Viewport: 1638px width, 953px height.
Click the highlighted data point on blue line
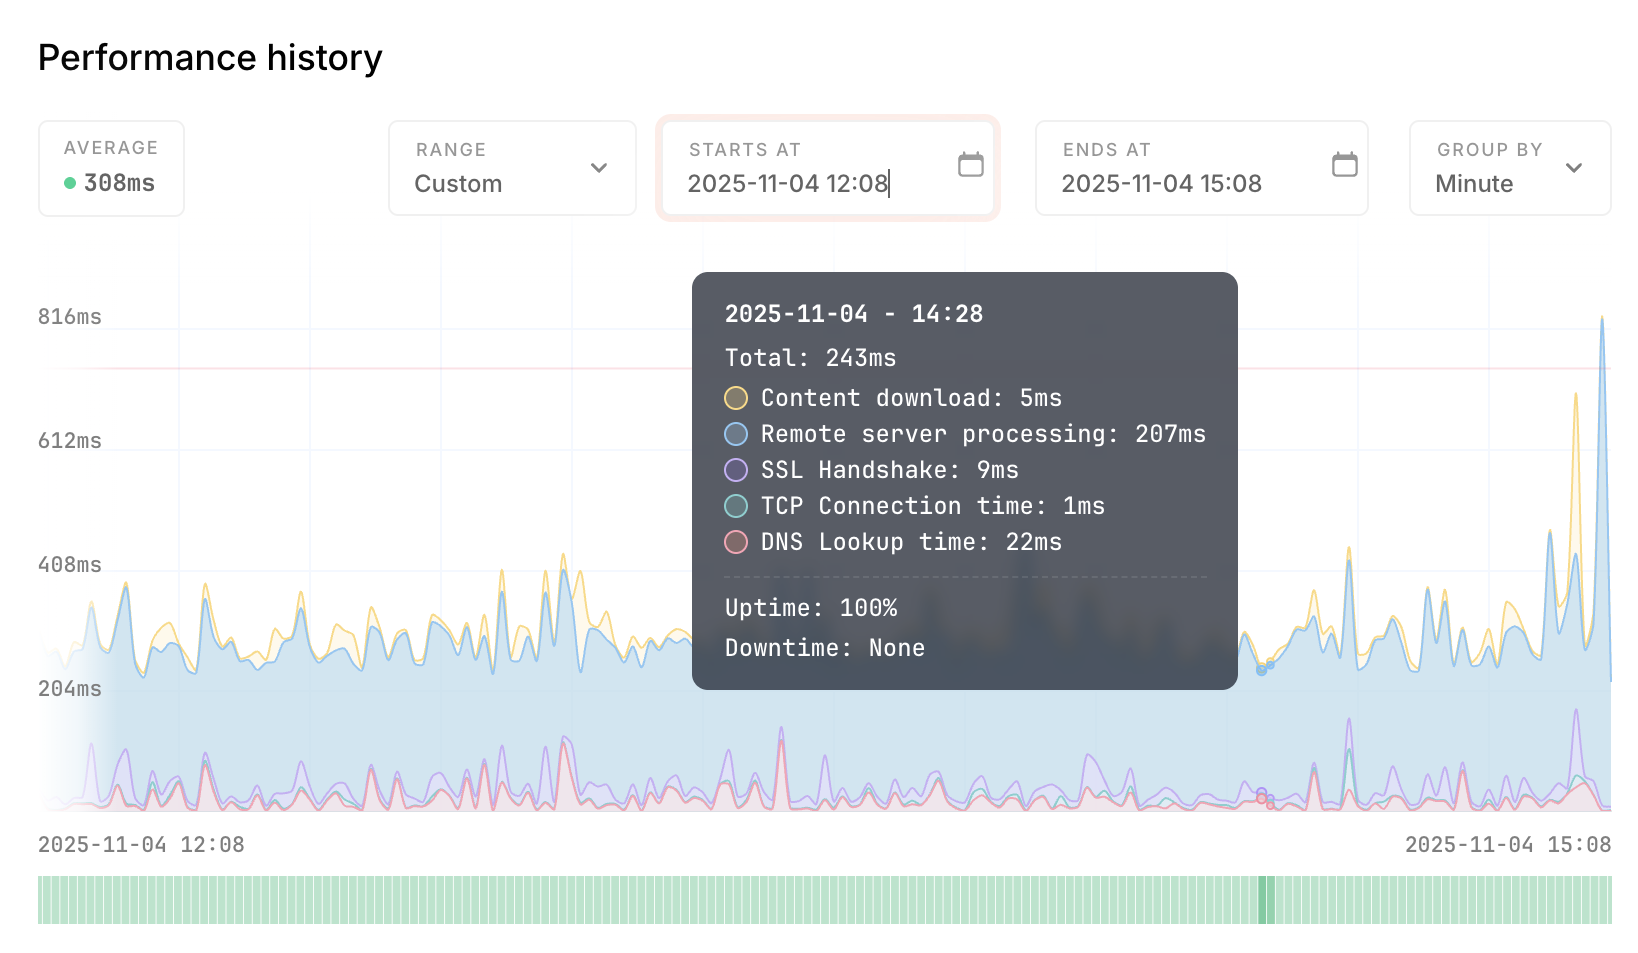[1262, 669]
